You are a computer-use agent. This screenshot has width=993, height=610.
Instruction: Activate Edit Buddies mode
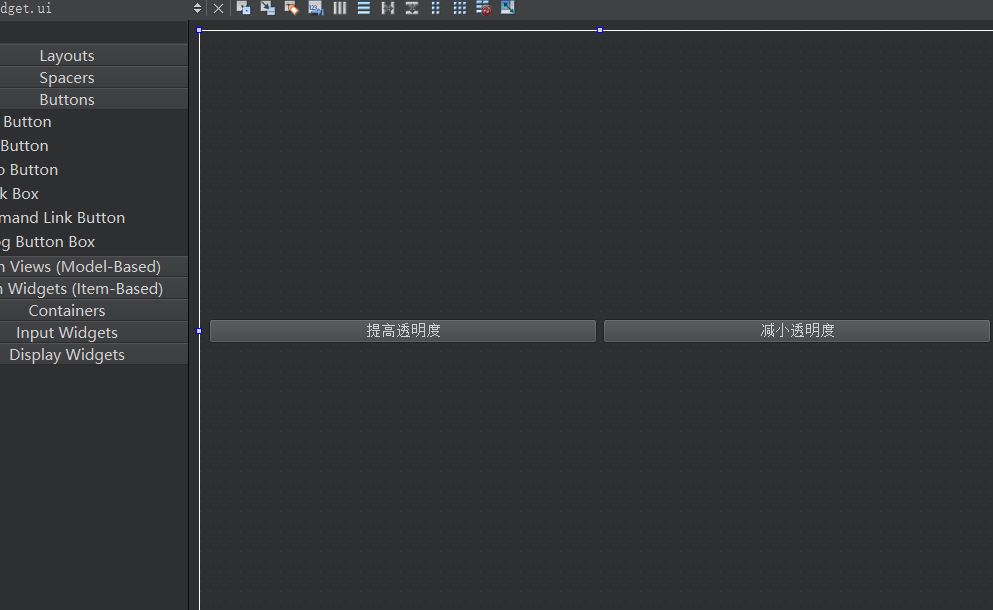(x=291, y=8)
